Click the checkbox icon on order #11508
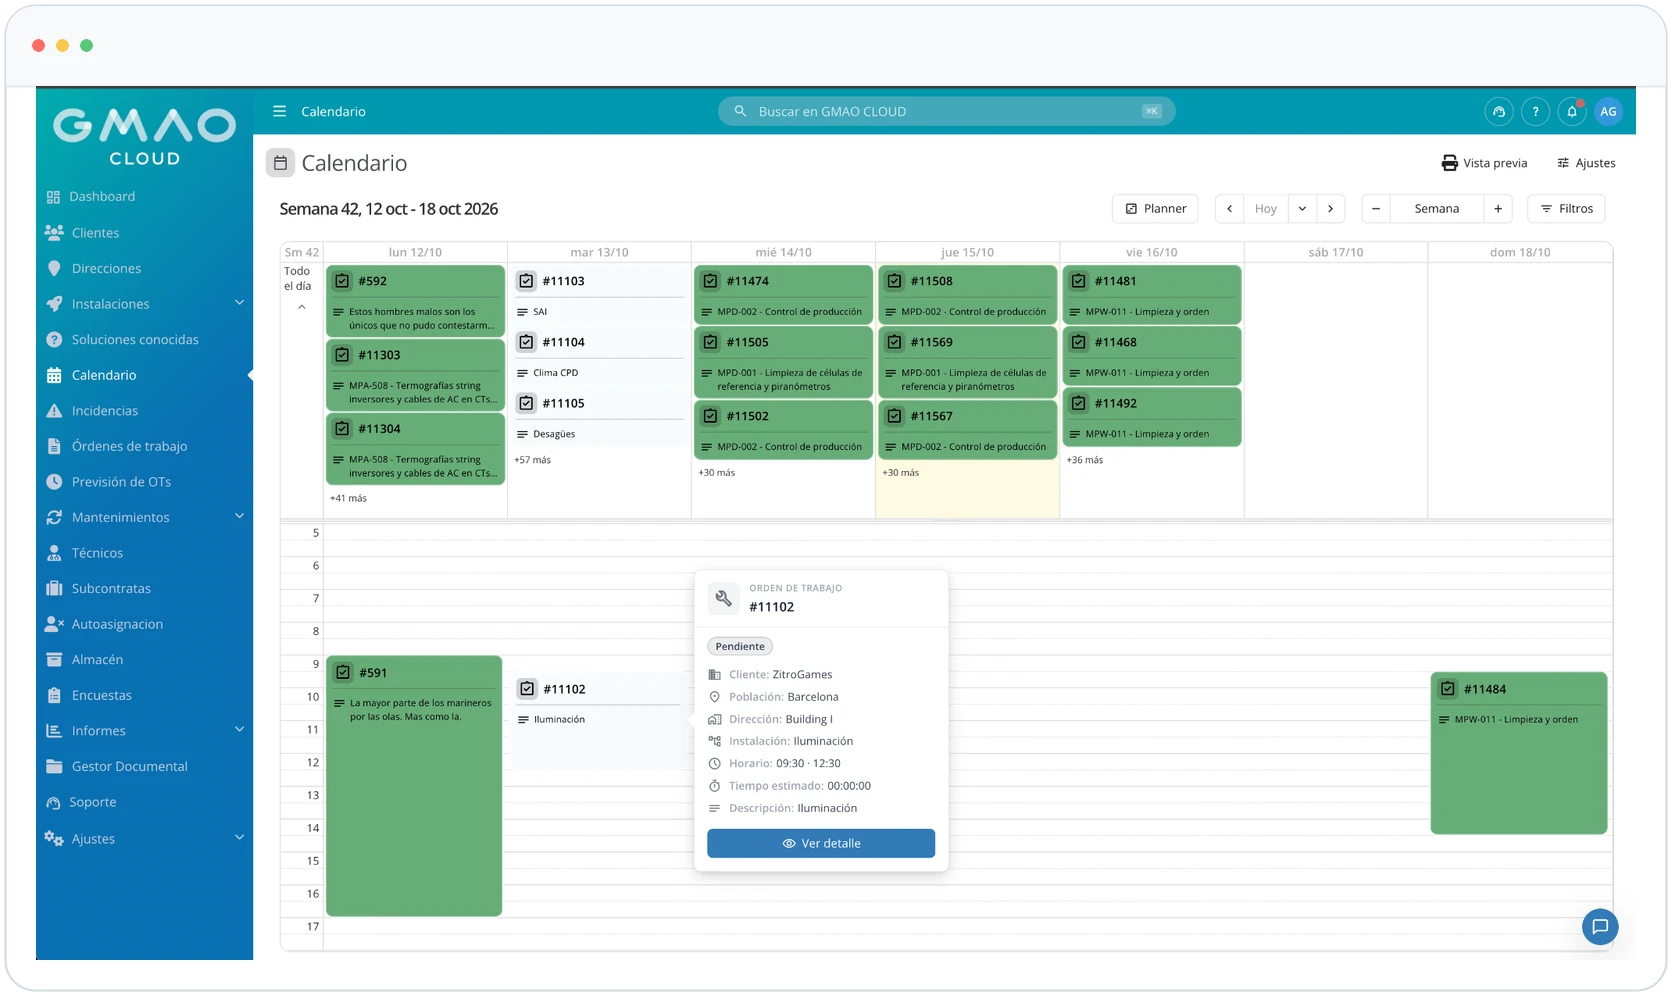 click(x=894, y=281)
